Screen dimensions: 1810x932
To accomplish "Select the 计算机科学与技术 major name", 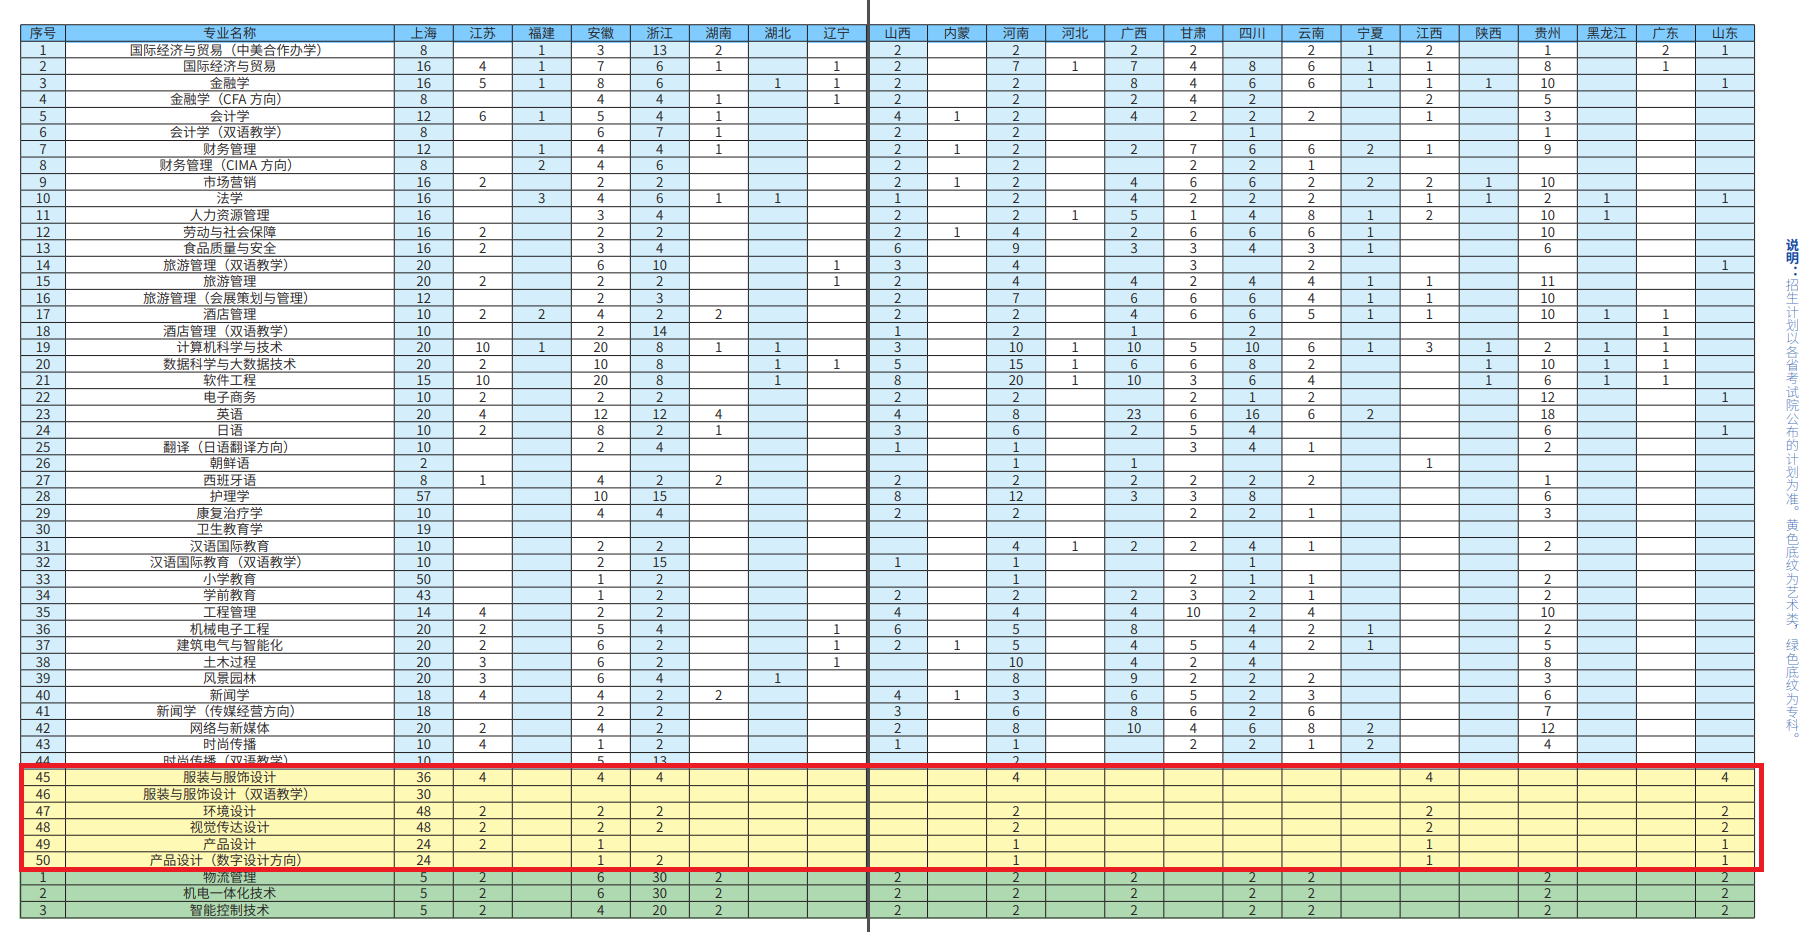I will [230, 347].
